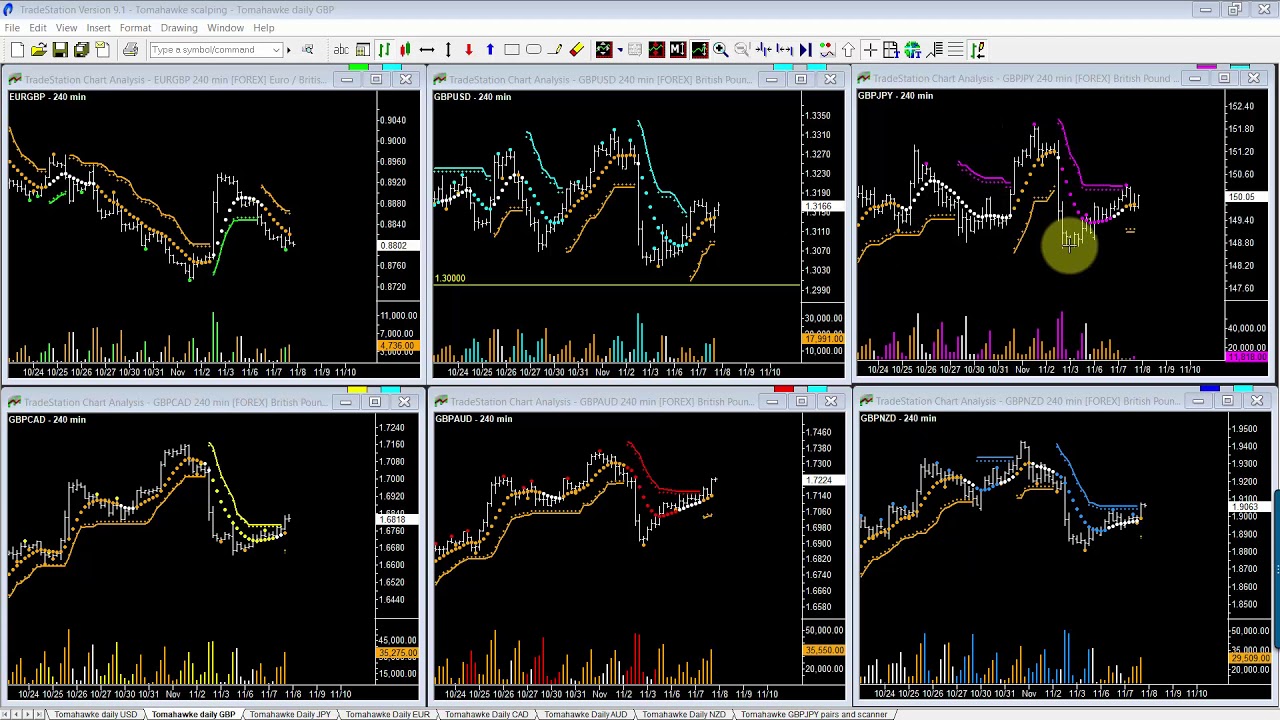
Task: Click the globe network icon
Action: (x=913, y=50)
